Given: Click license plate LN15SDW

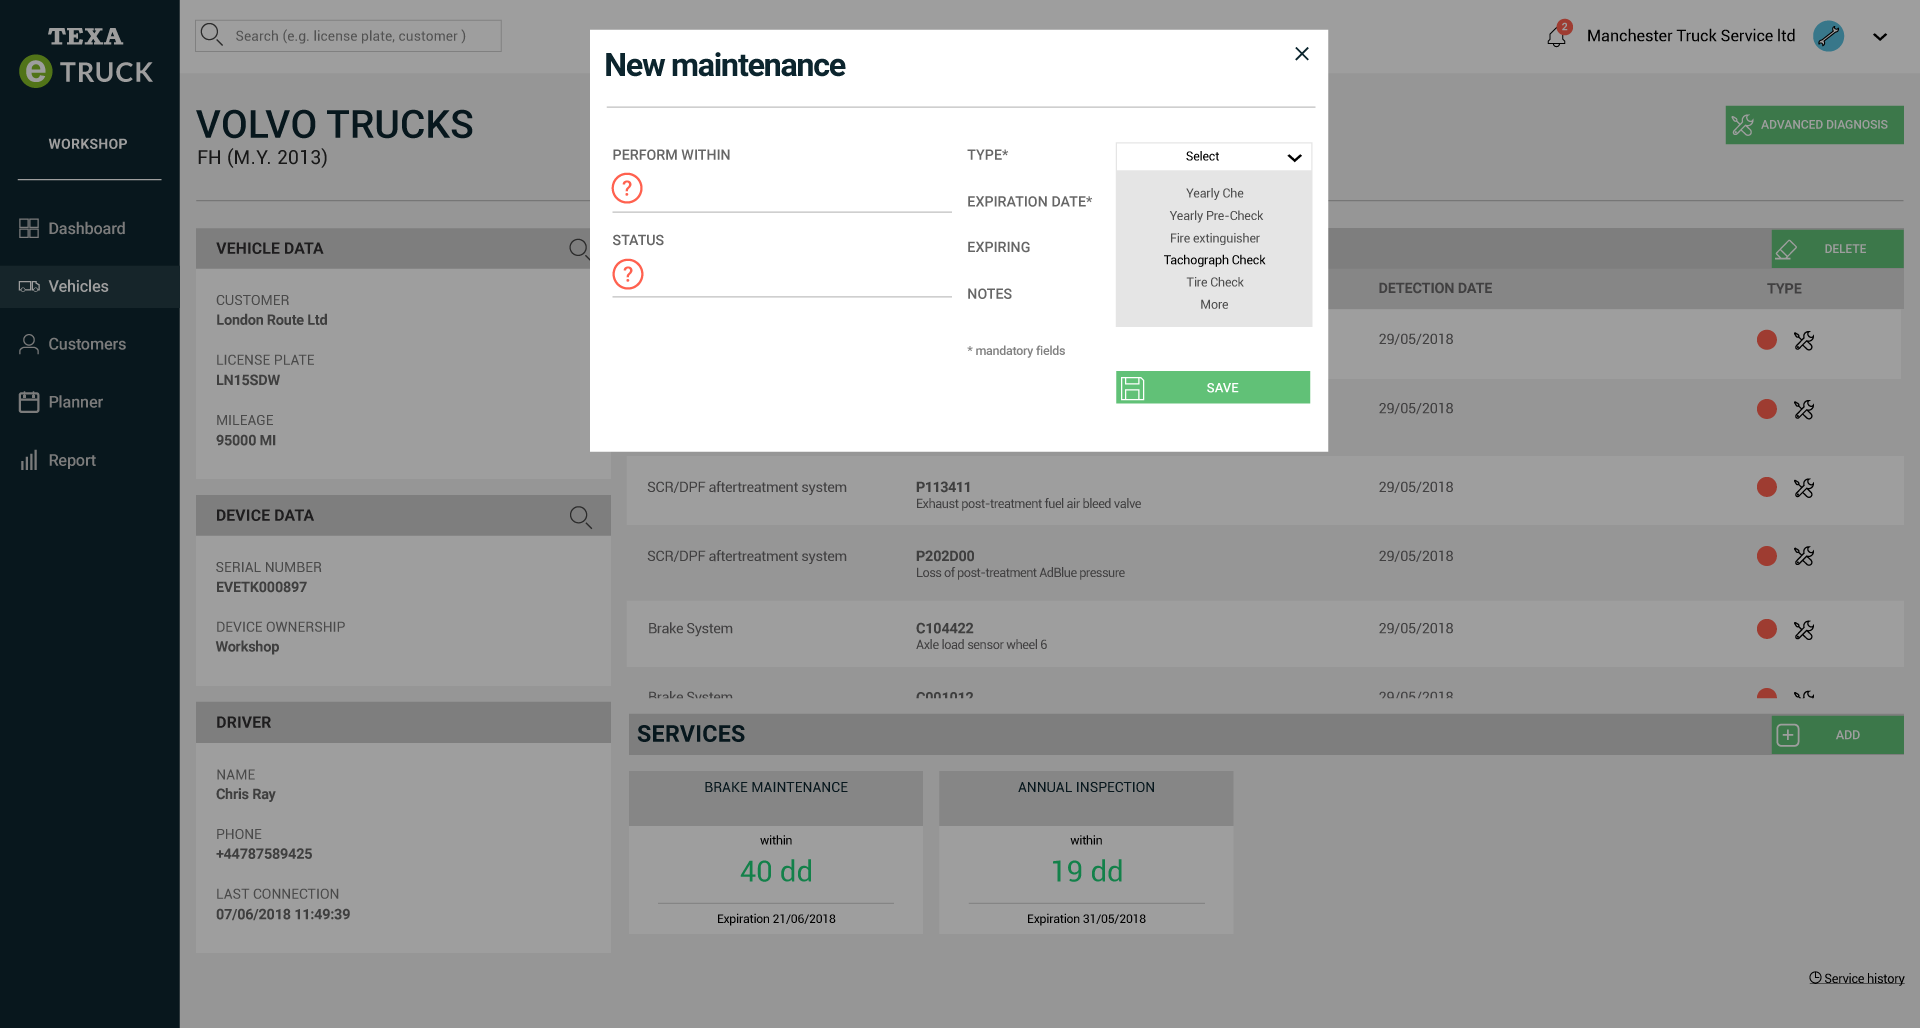Looking at the screenshot, I should tap(248, 380).
